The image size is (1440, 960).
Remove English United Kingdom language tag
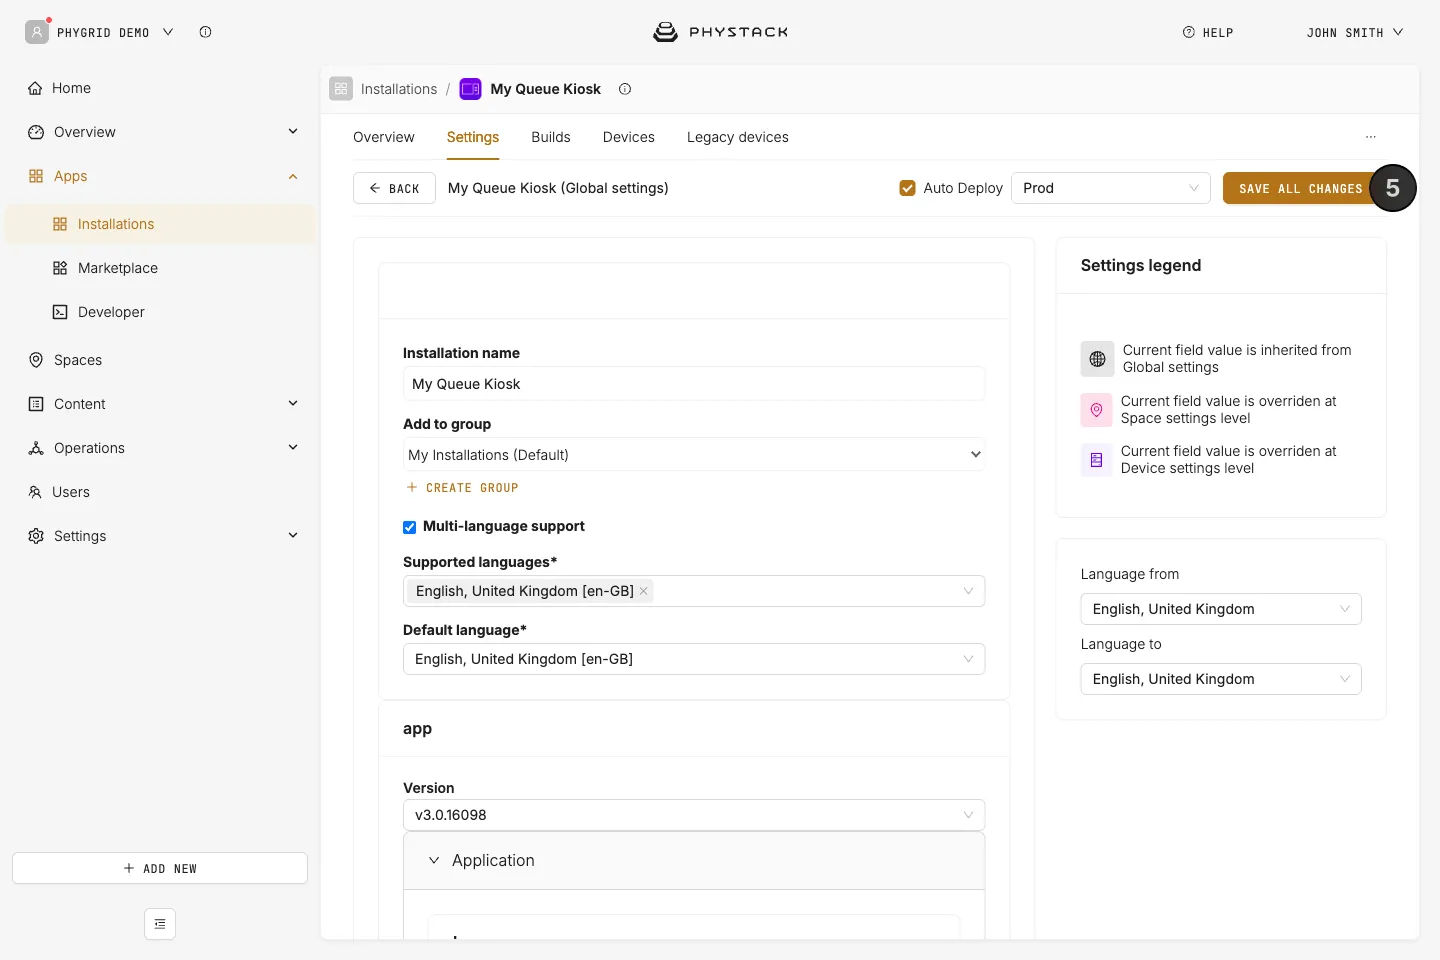644,591
